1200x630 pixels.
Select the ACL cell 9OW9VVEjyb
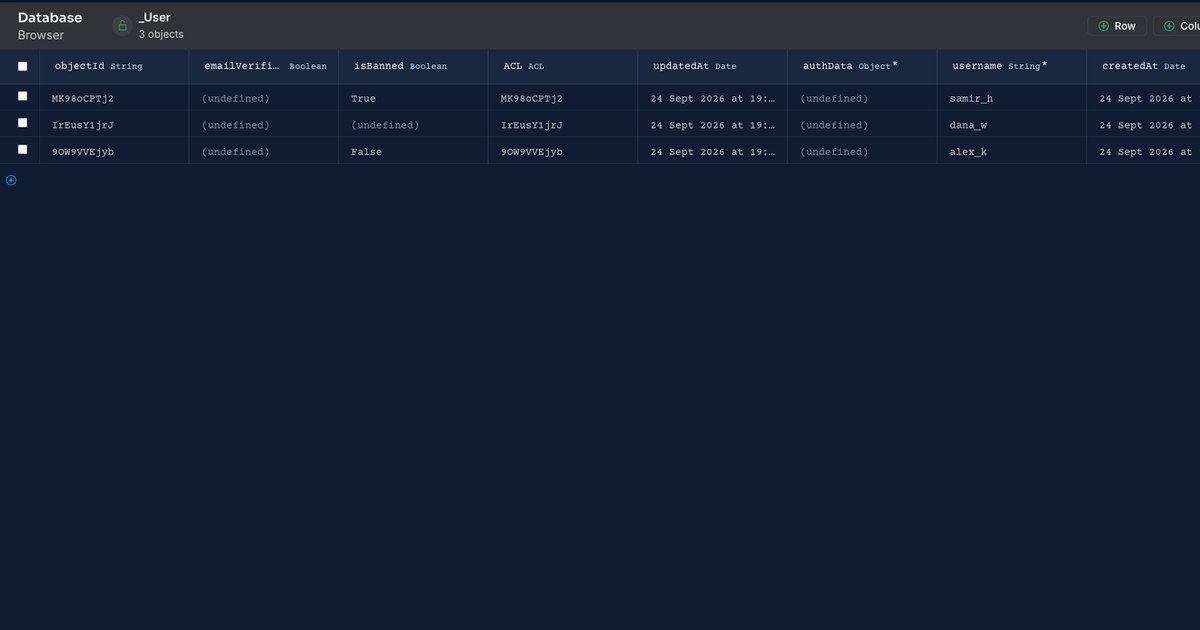click(x=563, y=151)
